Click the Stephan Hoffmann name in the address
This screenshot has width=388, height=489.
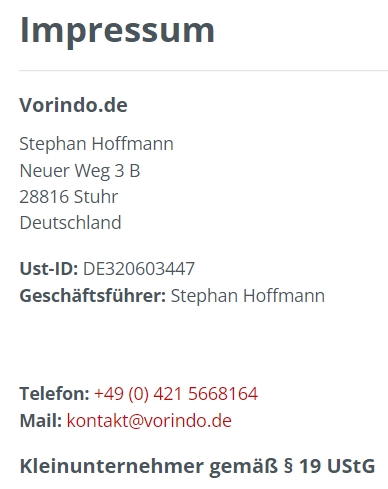coord(97,144)
